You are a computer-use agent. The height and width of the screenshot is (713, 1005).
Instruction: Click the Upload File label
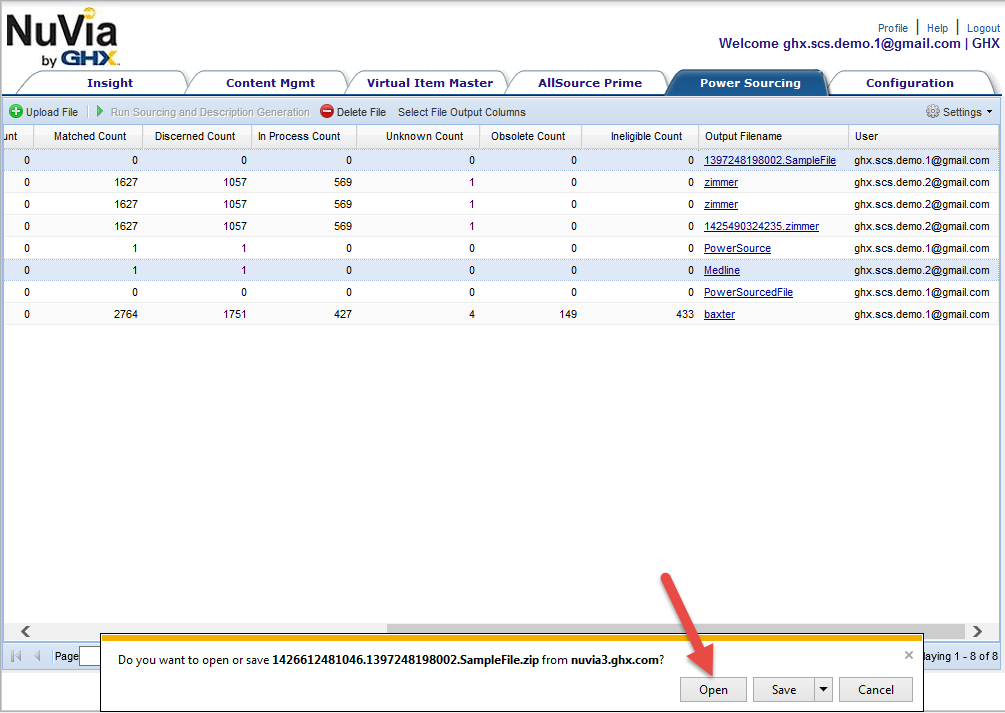coord(52,112)
